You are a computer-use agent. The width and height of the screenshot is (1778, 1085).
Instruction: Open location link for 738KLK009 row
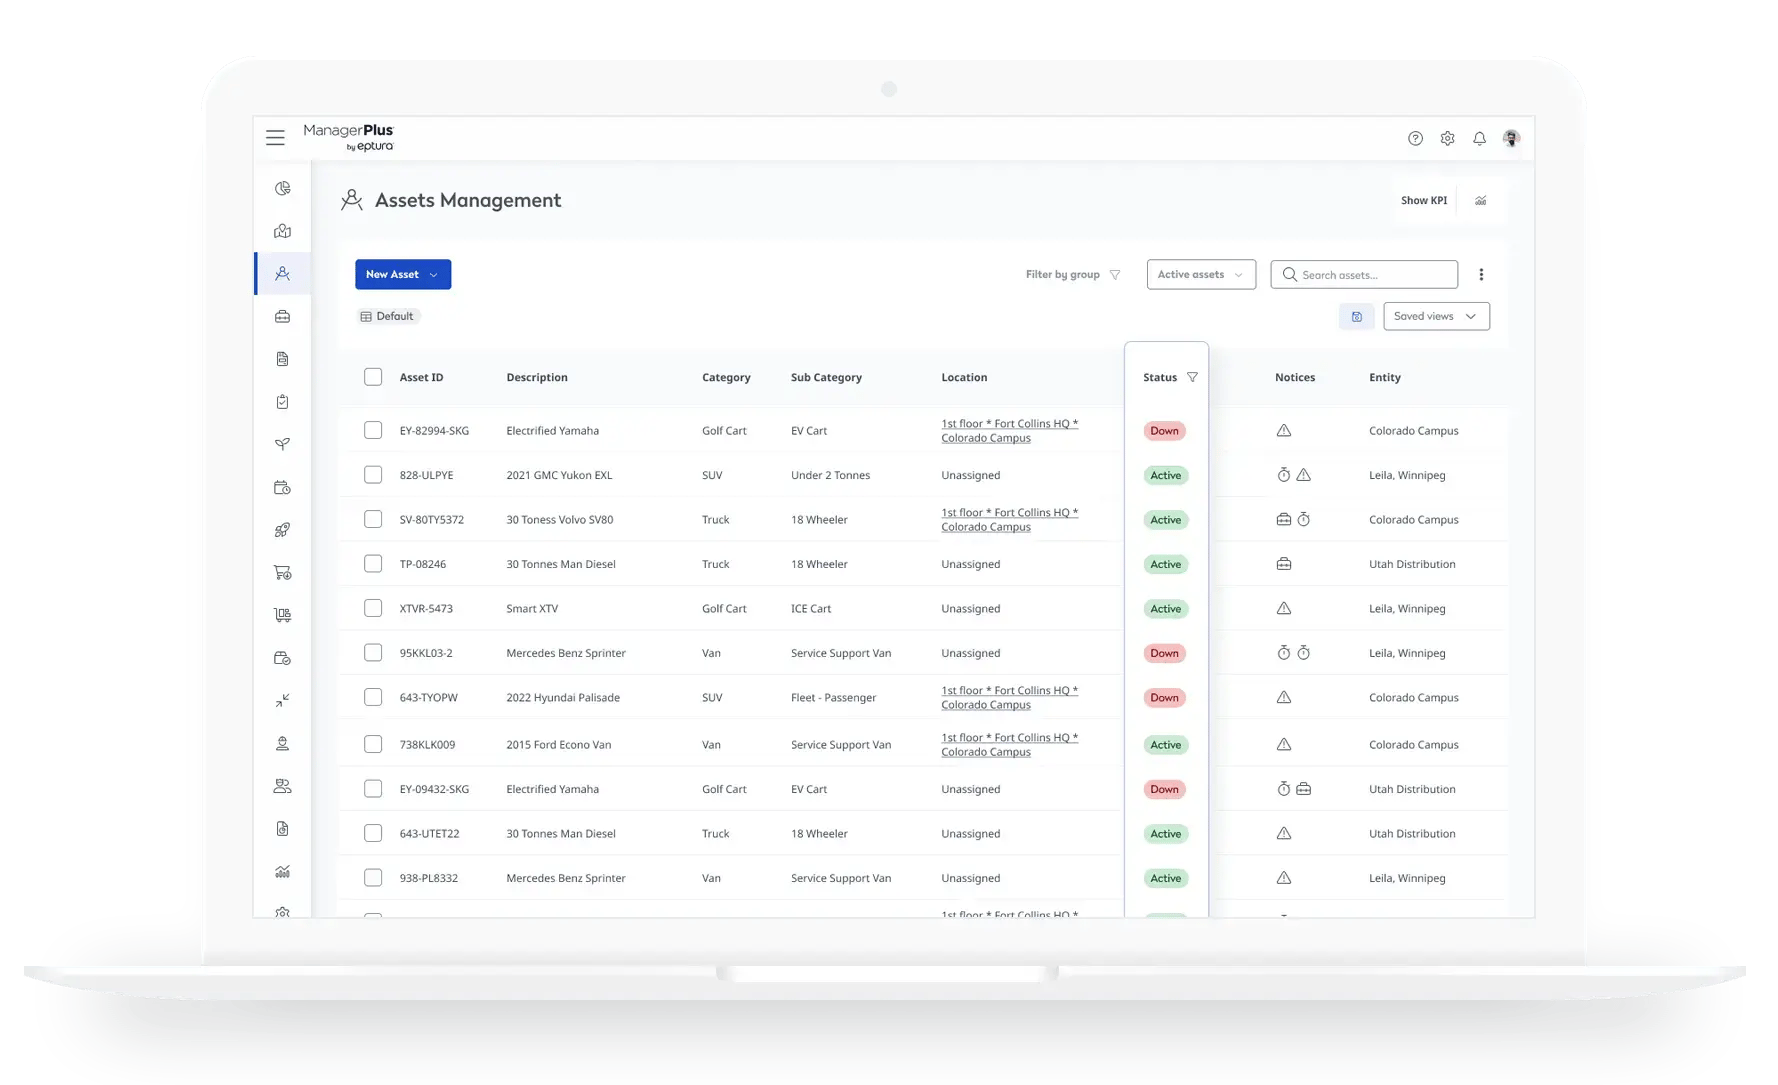click(x=1009, y=745)
